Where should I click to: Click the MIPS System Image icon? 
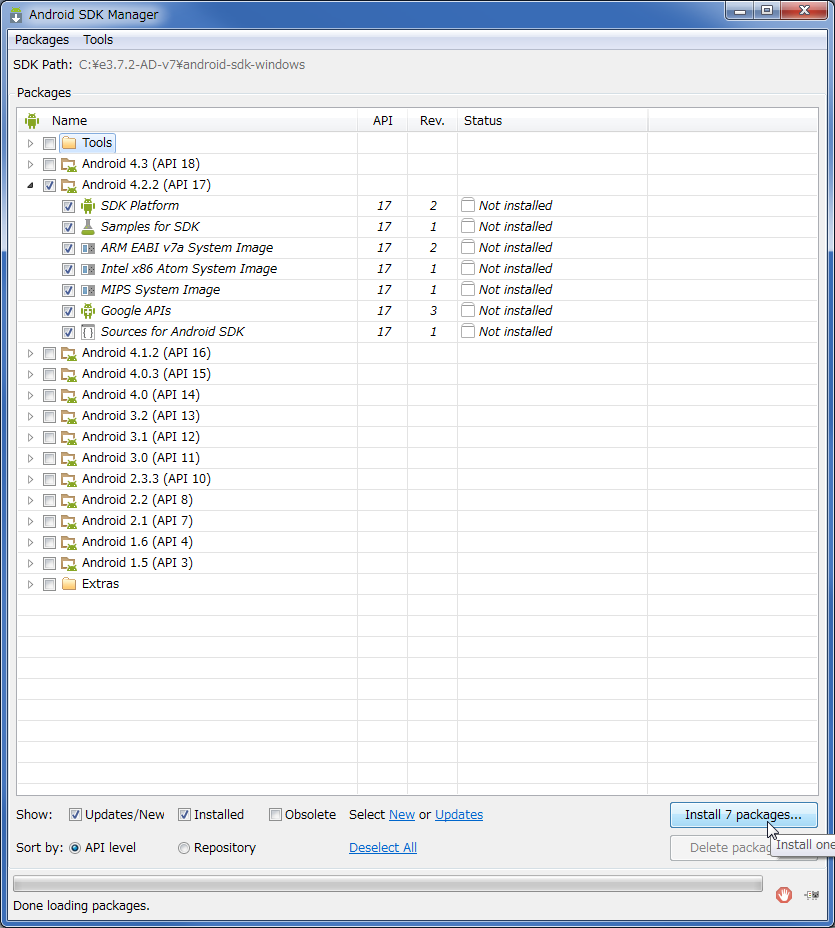click(x=88, y=290)
